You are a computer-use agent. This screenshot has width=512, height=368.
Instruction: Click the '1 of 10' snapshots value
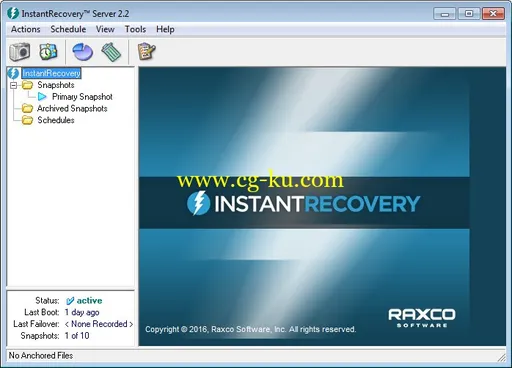pos(77,336)
